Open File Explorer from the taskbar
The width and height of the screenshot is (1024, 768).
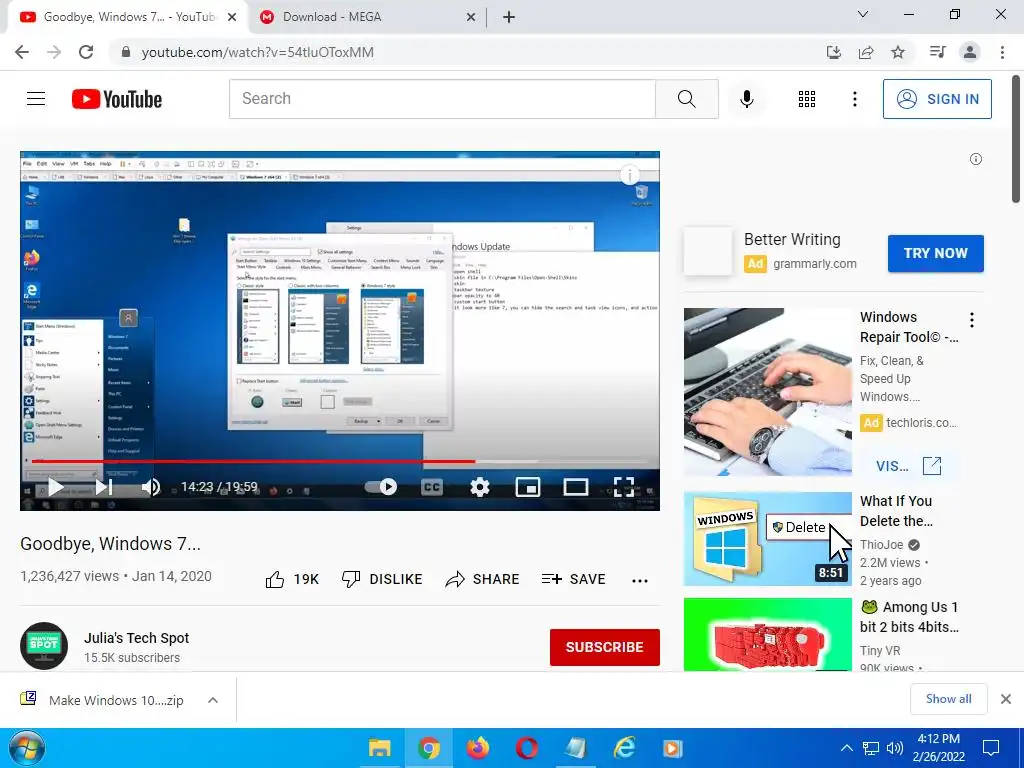click(x=379, y=748)
